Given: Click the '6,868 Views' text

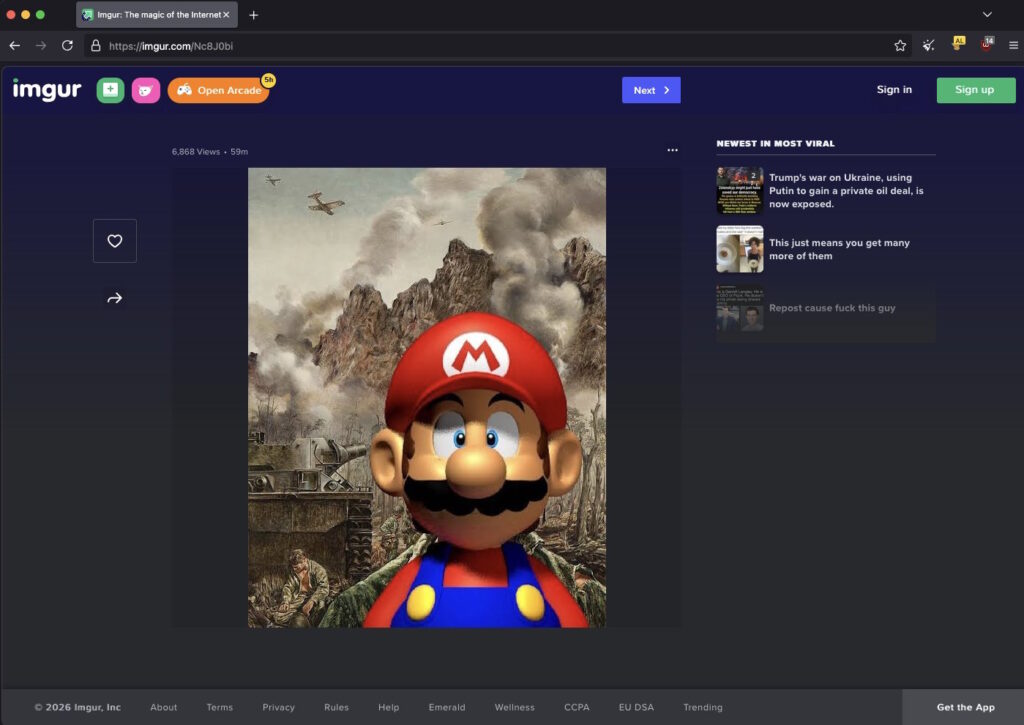Looking at the screenshot, I should [196, 152].
